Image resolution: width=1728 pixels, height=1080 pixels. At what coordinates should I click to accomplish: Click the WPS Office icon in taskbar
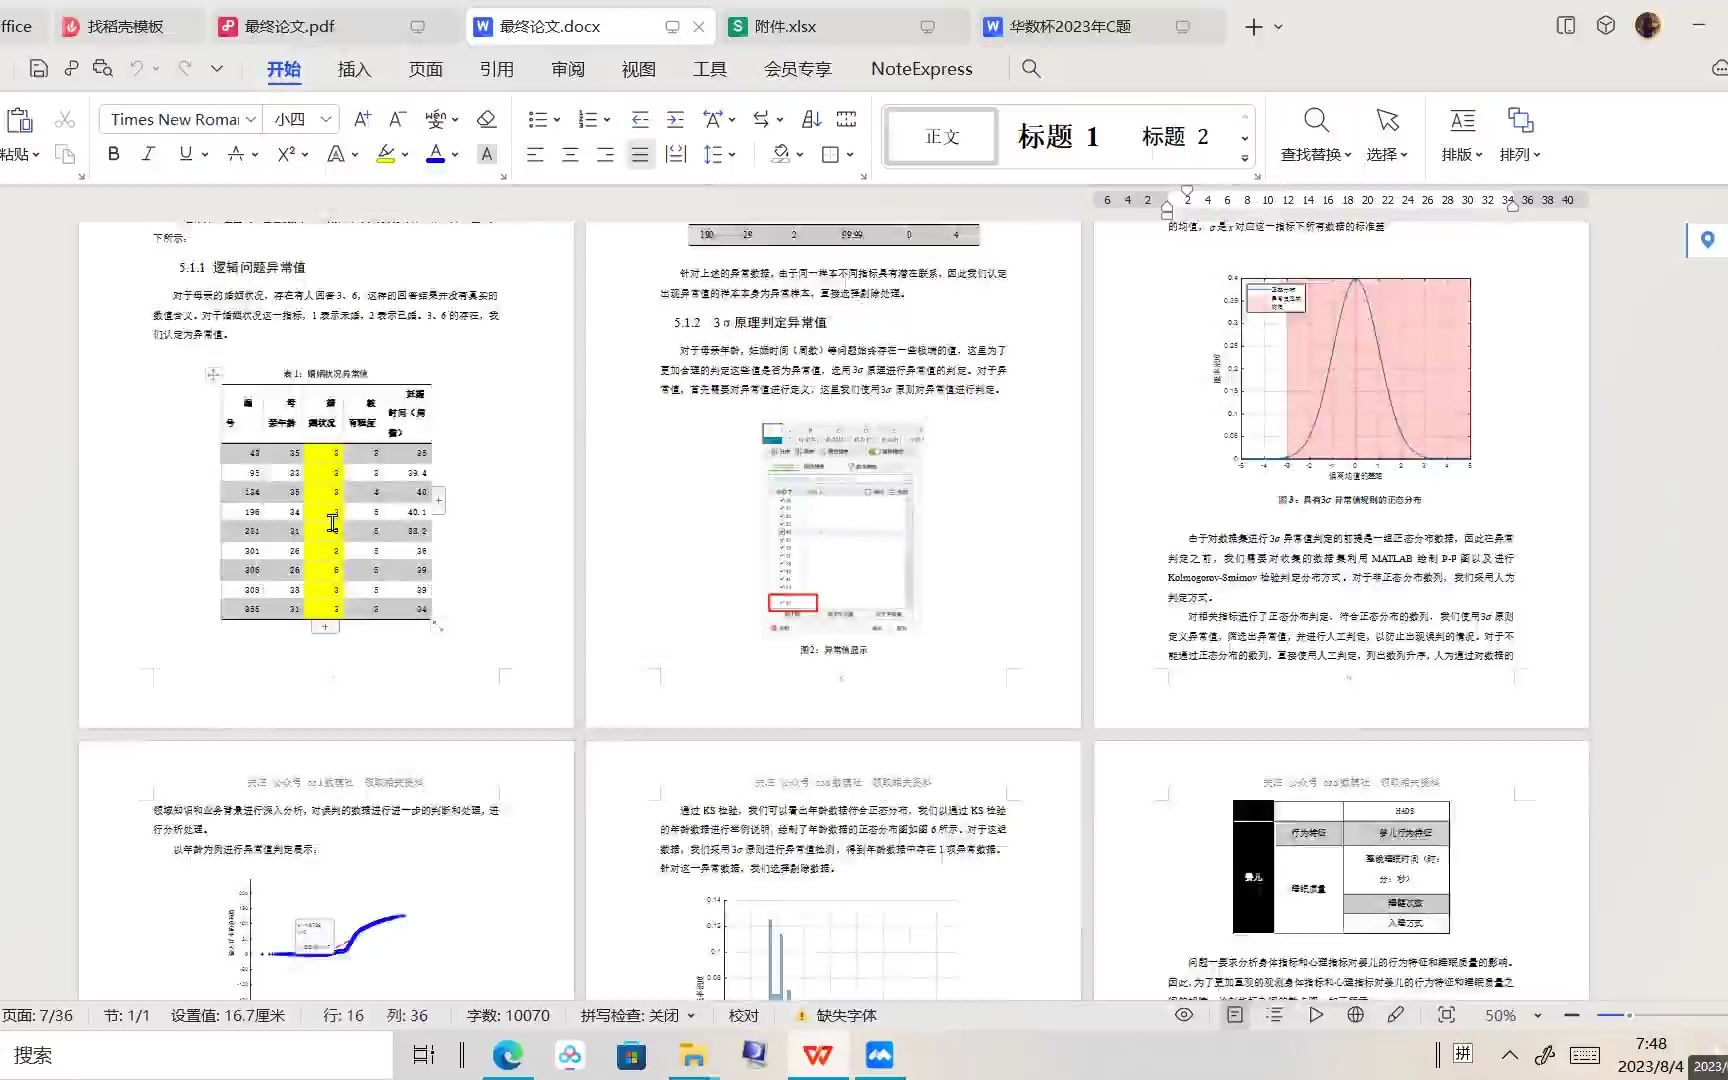point(817,1055)
